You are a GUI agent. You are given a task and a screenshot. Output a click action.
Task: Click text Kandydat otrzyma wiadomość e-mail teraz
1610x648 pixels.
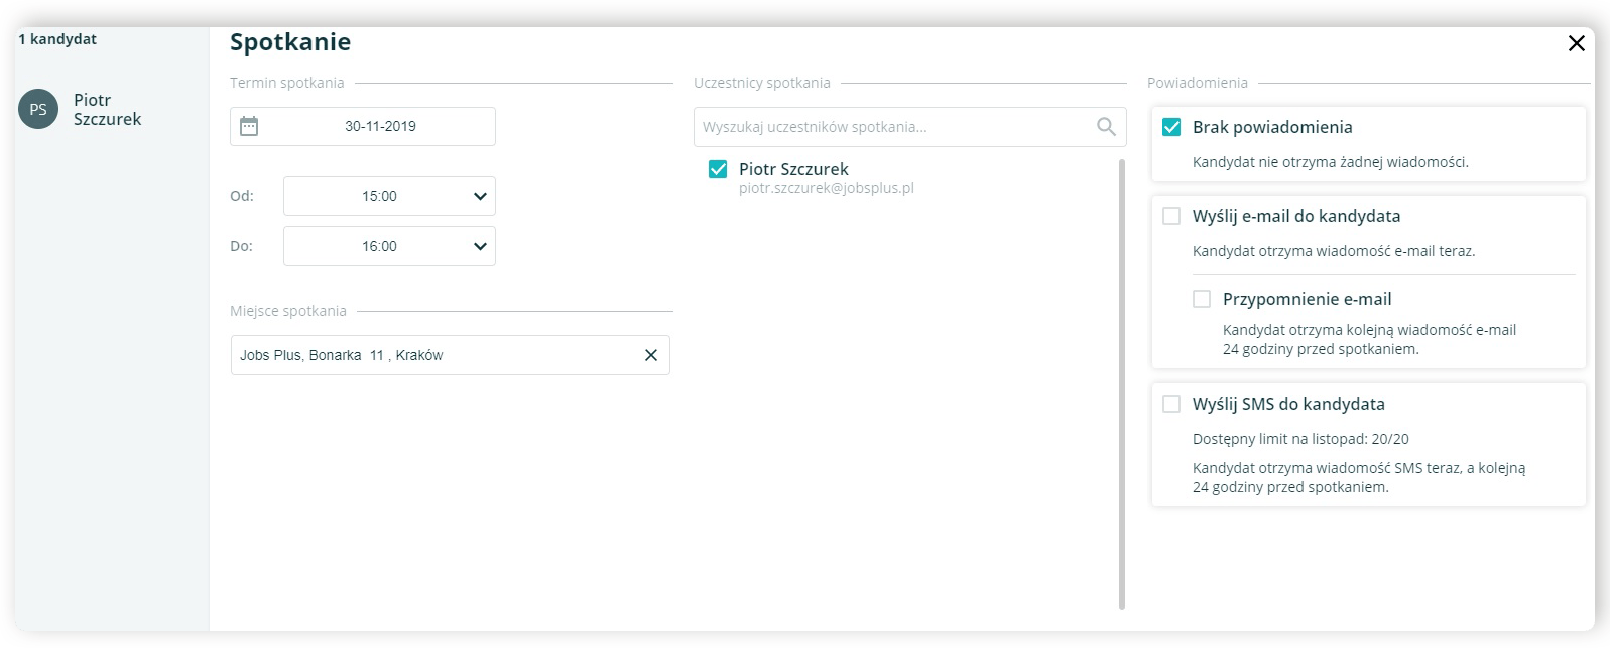(x=1334, y=251)
